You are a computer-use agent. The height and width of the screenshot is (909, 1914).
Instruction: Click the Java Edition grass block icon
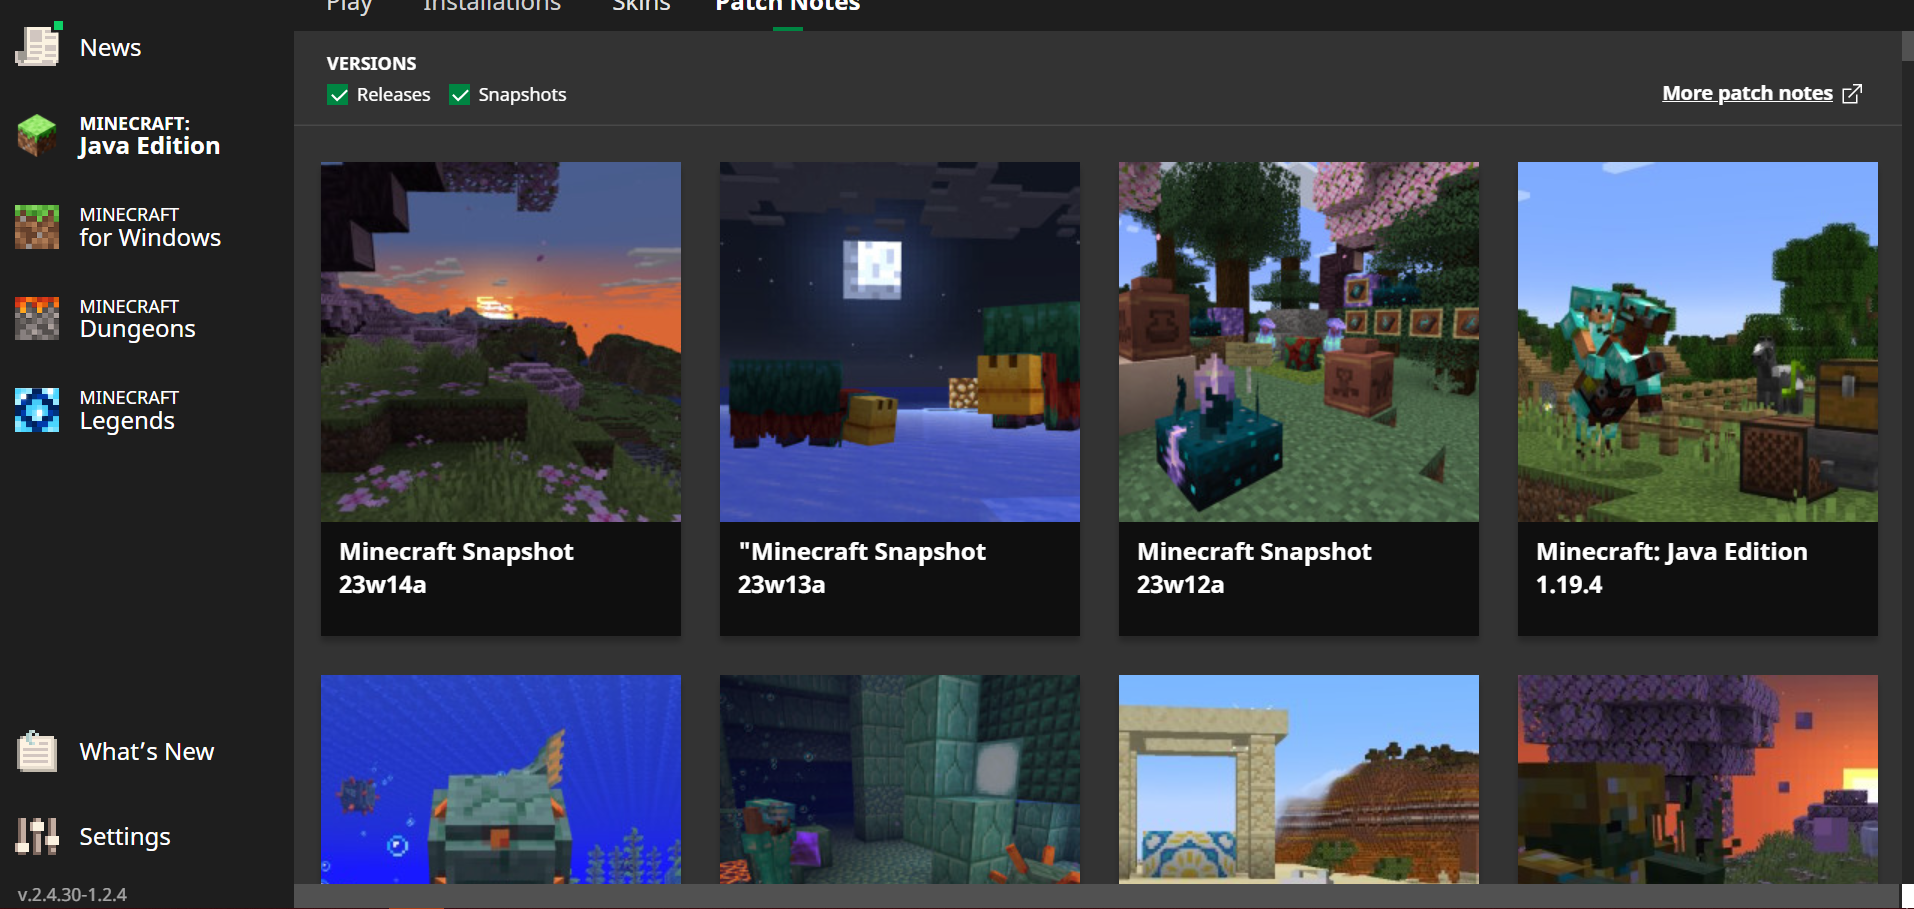[x=38, y=135]
